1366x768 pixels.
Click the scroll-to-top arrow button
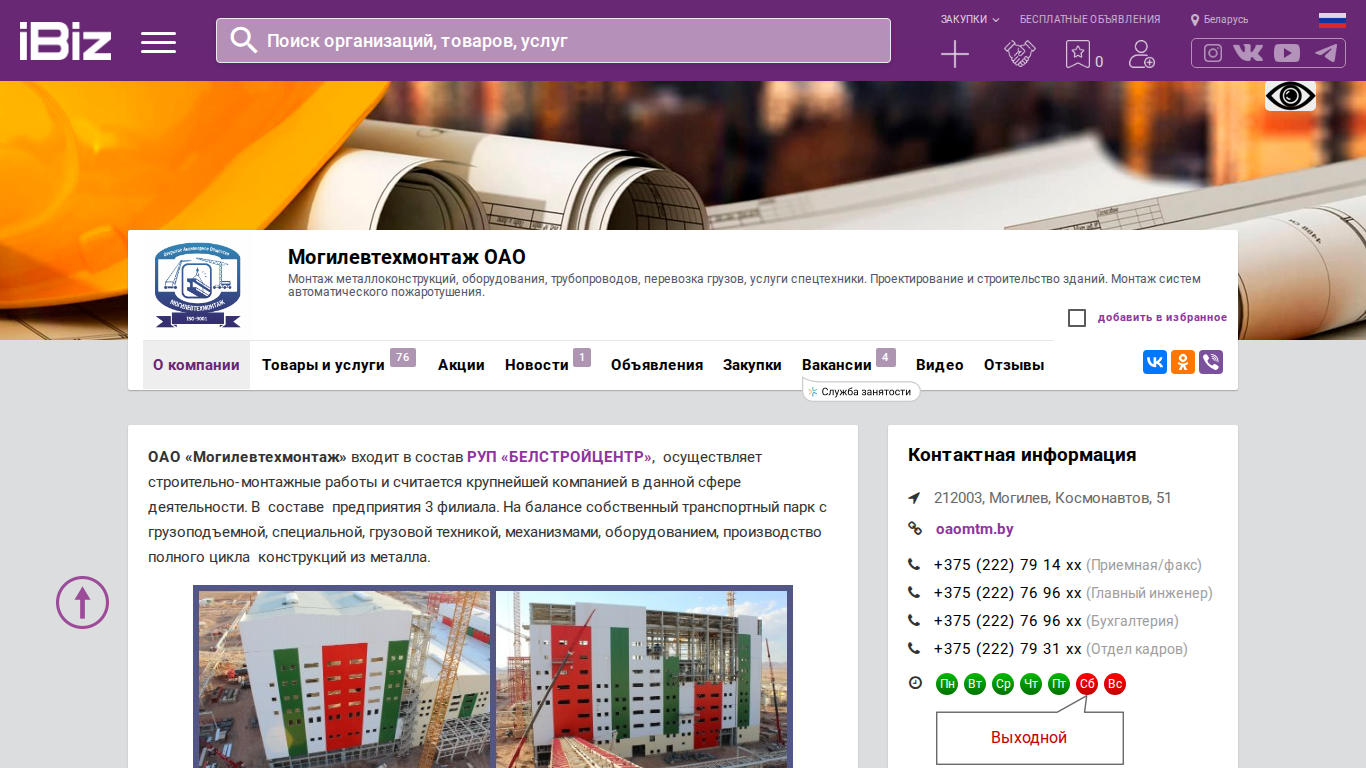[82, 603]
